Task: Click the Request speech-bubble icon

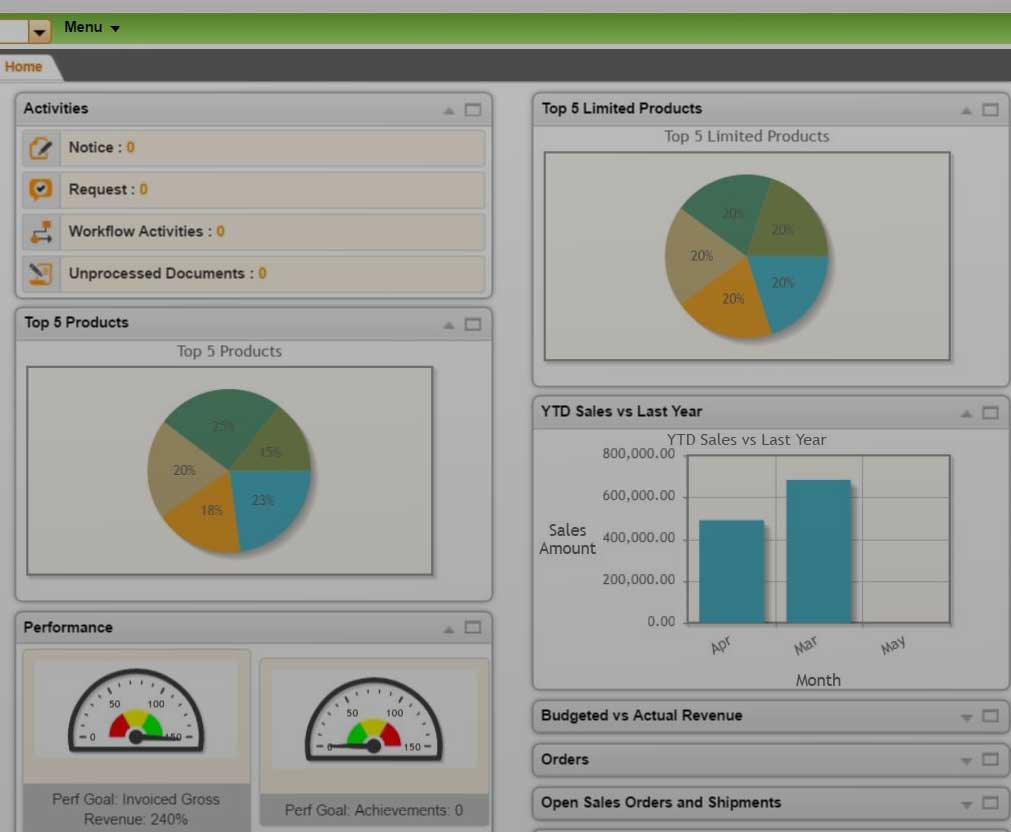Action: (x=41, y=189)
